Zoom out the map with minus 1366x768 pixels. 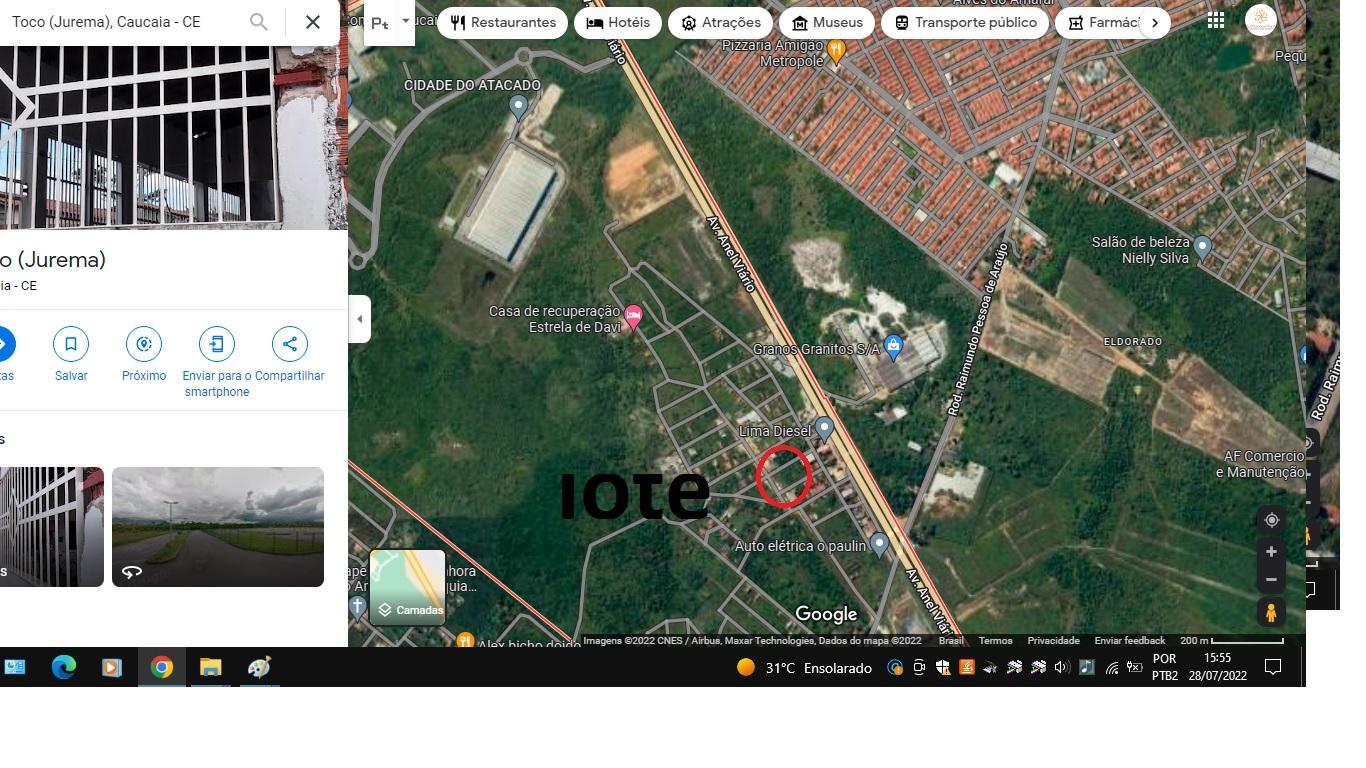pos(1271,580)
